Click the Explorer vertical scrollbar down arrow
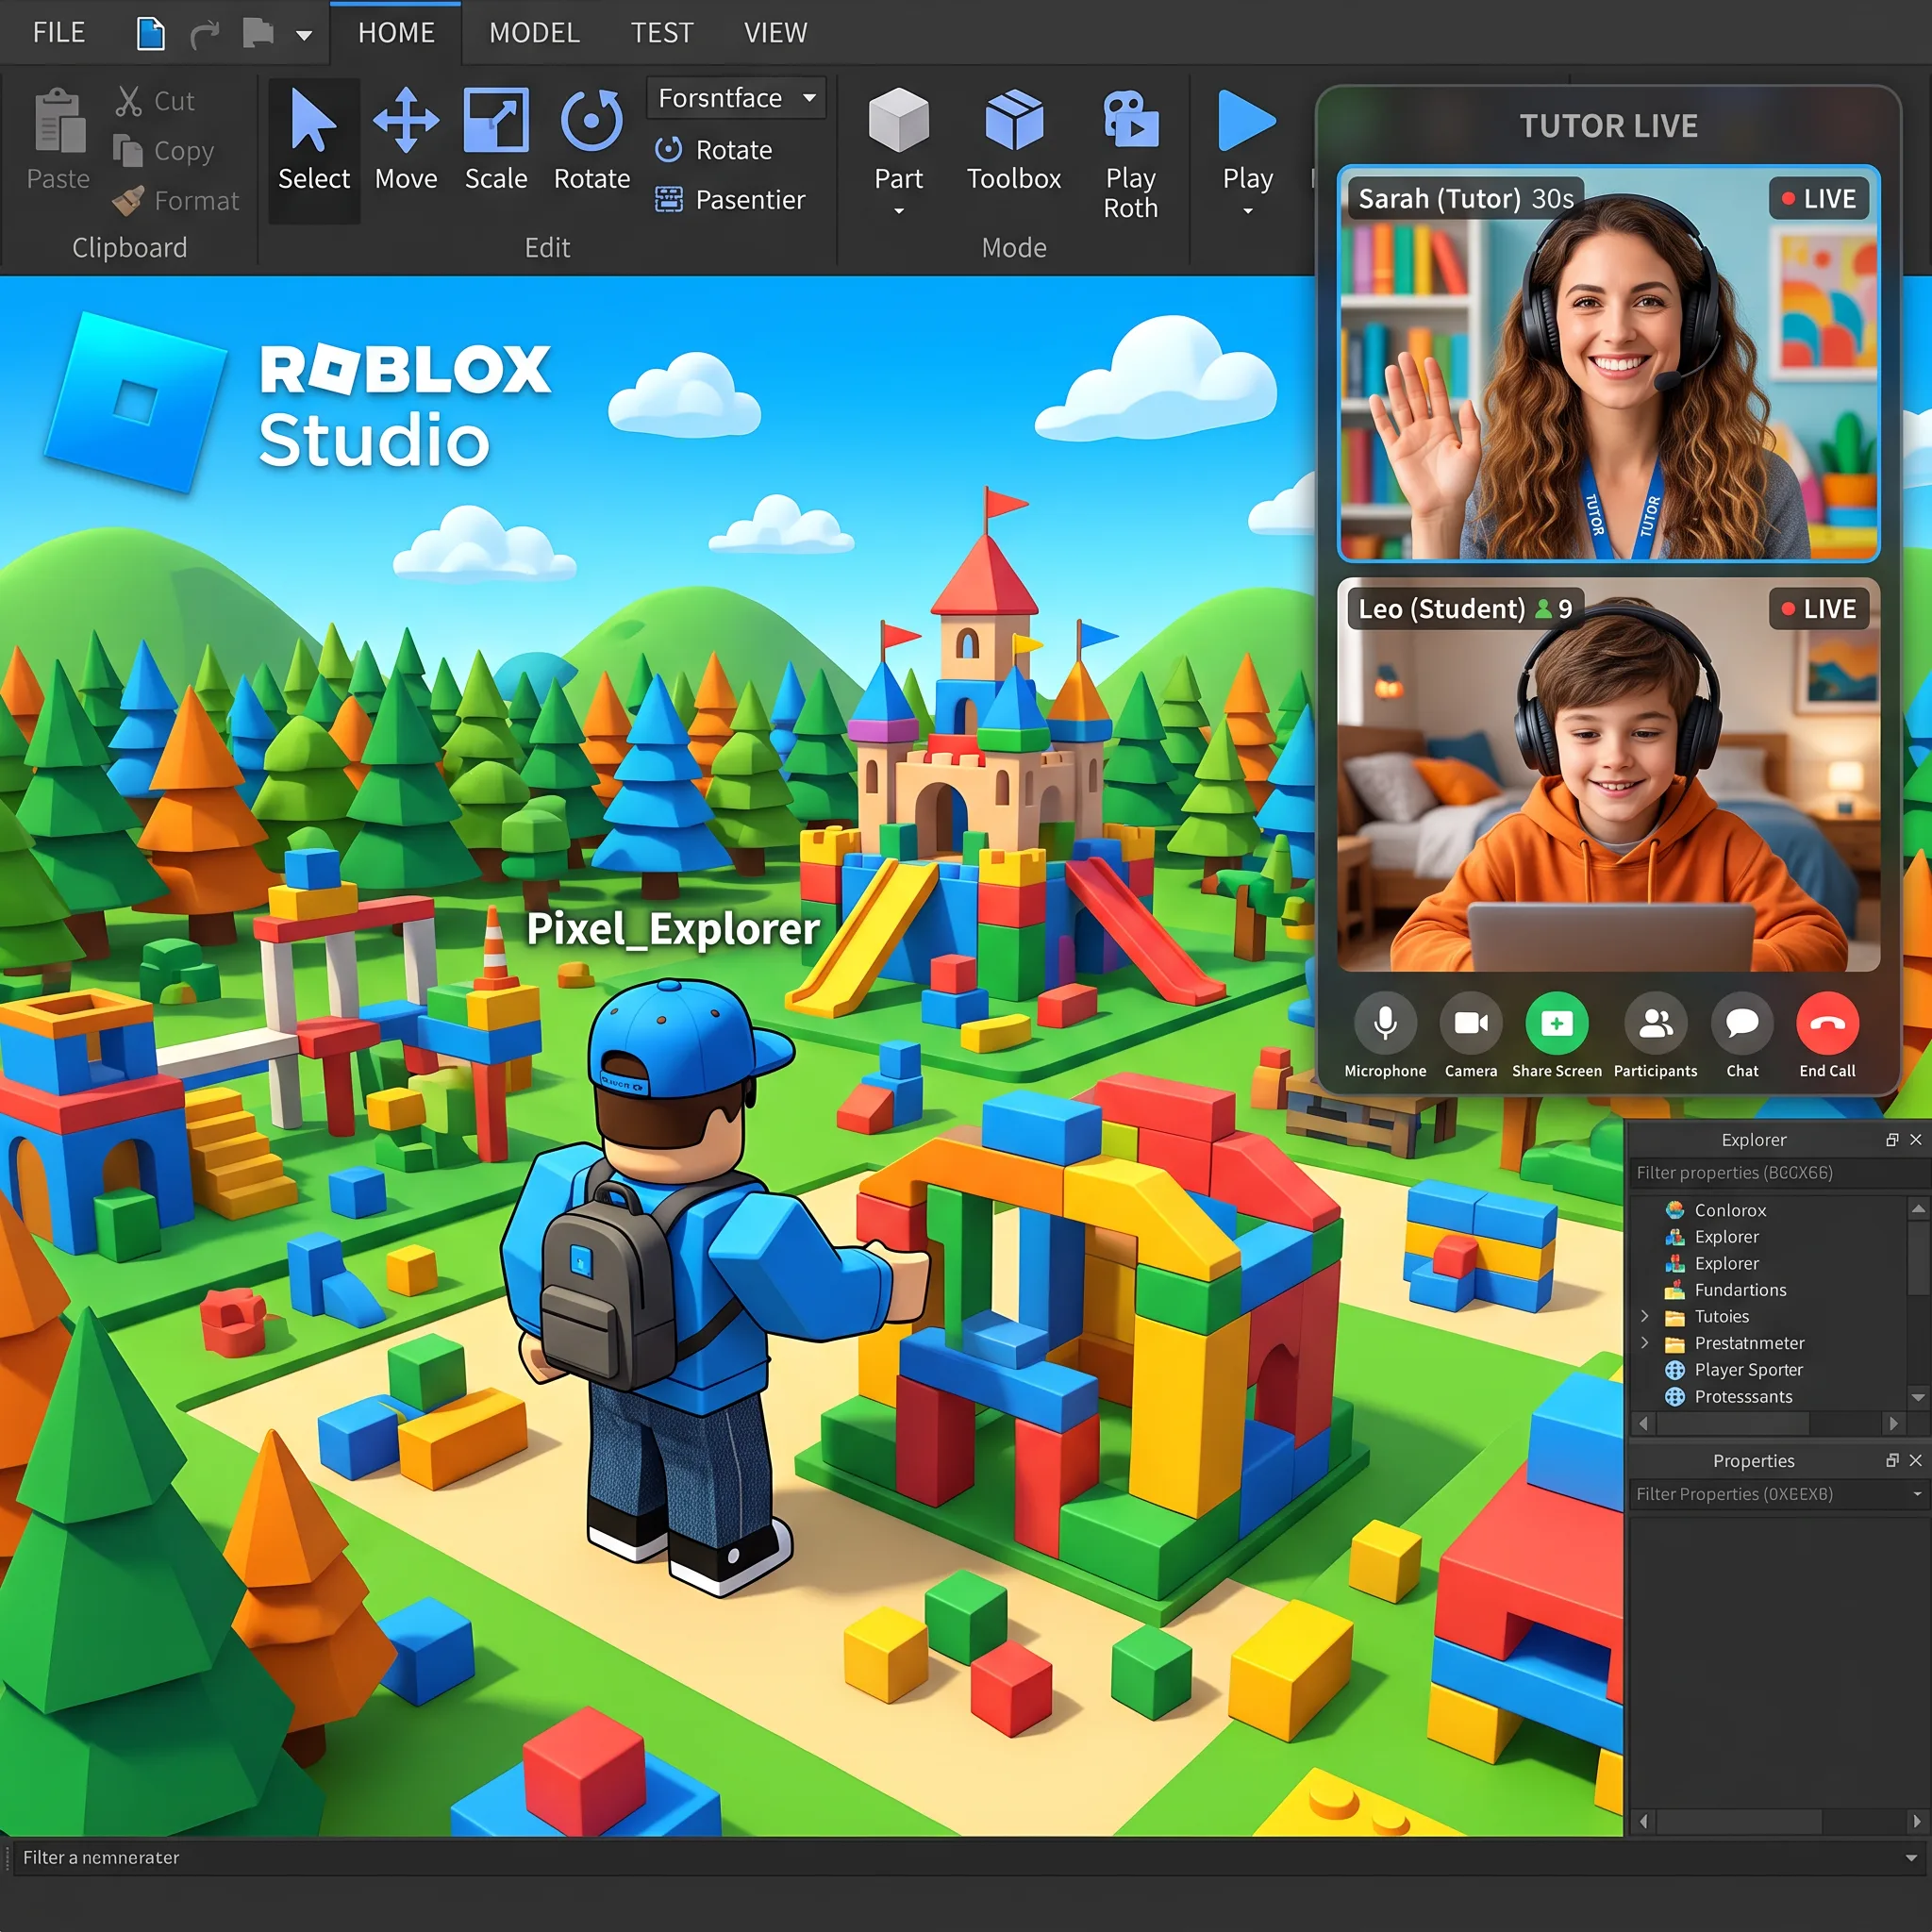The width and height of the screenshot is (1932, 1932). tap(1918, 1397)
